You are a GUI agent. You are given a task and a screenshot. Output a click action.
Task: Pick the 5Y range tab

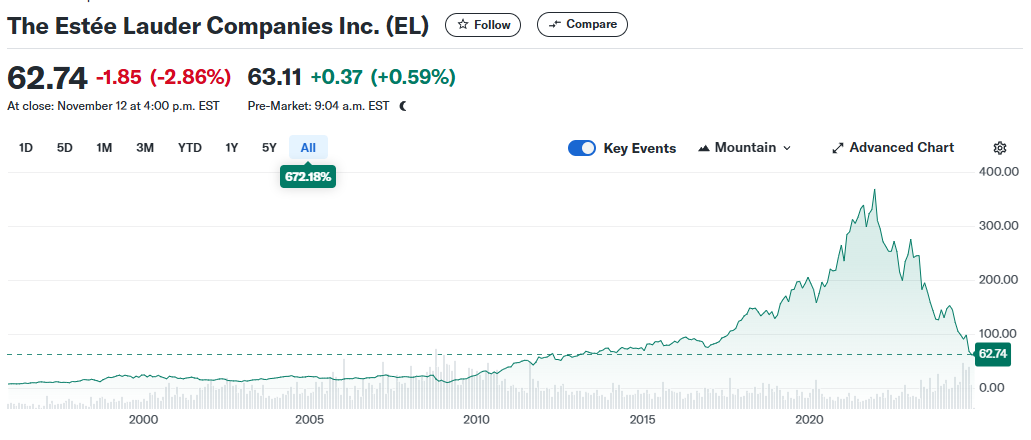pos(269,147)
